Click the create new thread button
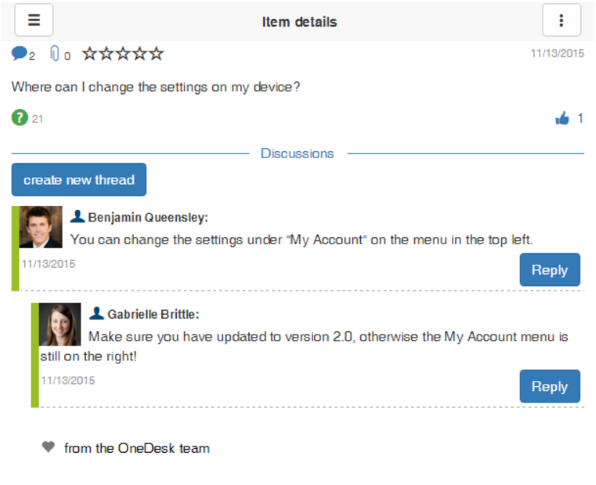Viewport: 596px width, 485px height. click(x=79, y=180)
